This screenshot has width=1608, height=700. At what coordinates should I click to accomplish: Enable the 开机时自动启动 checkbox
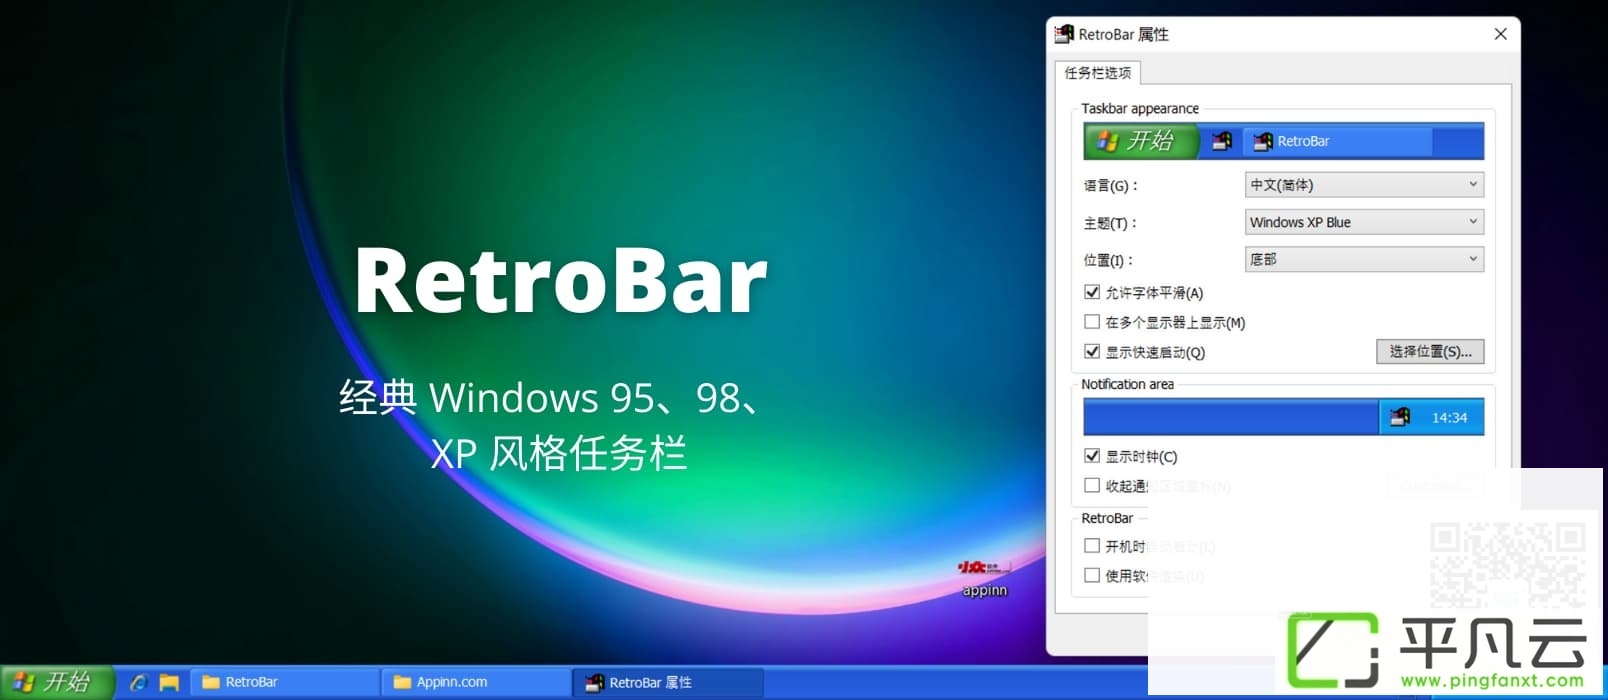[x=1092, y=546]
